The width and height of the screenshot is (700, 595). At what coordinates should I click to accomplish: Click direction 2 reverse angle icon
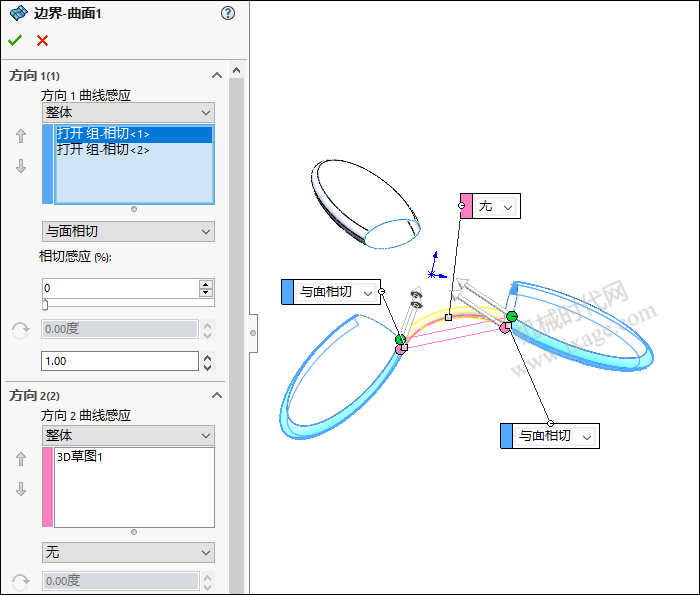(x=21, y=582)
